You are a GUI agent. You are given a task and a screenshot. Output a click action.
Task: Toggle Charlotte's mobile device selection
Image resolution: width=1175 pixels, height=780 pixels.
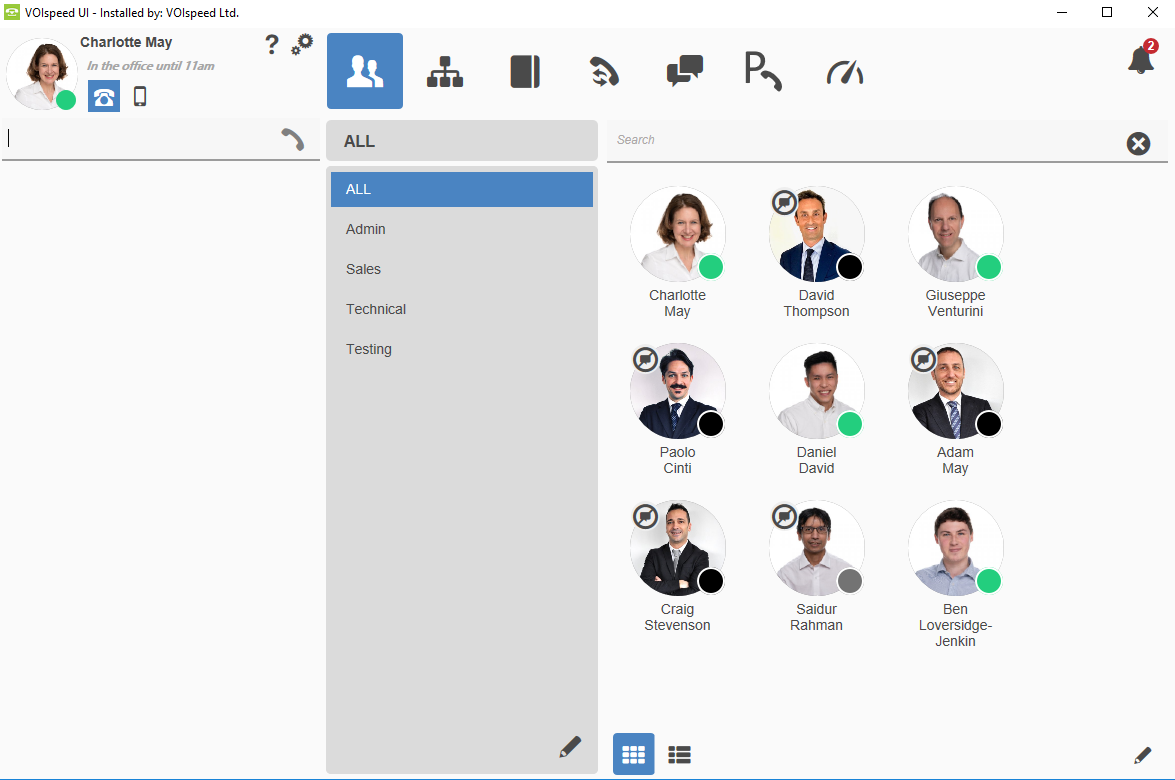point(140,96)
